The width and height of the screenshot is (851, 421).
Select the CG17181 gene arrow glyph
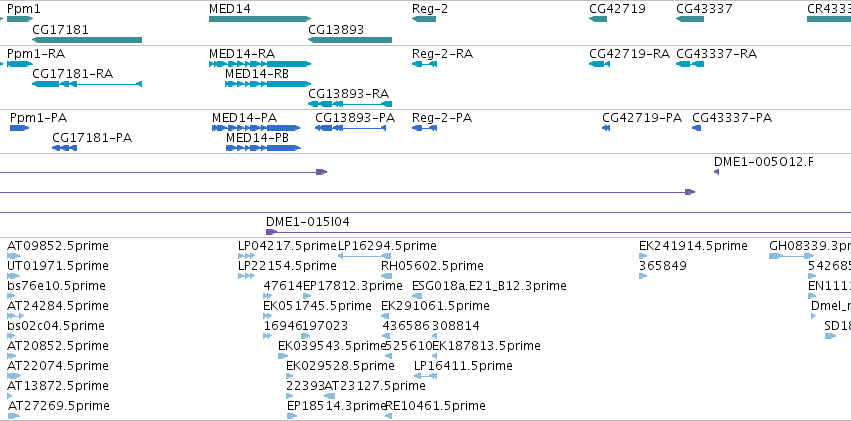[x=86, y=40]
